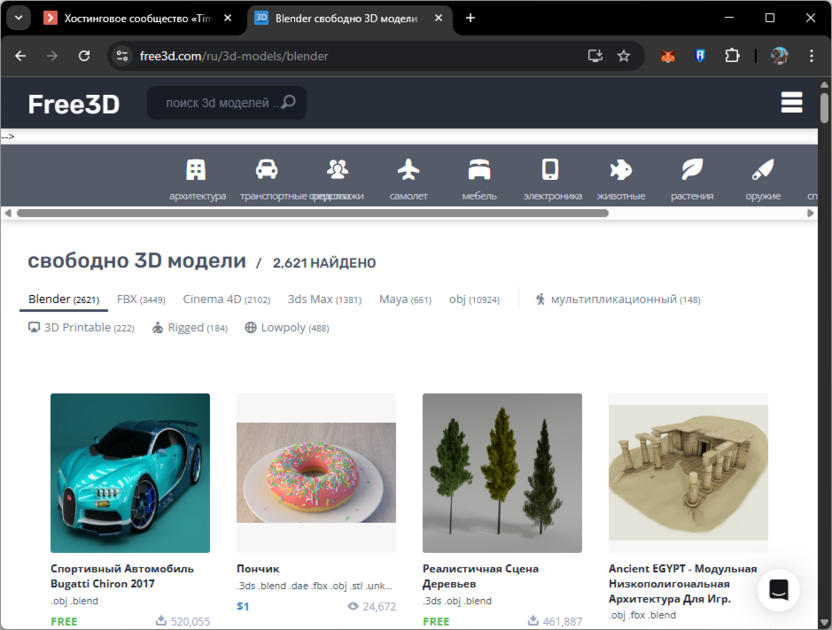
Task: Switch to the Хостинговое сообщество tab
Action: [x=138, y=18]
